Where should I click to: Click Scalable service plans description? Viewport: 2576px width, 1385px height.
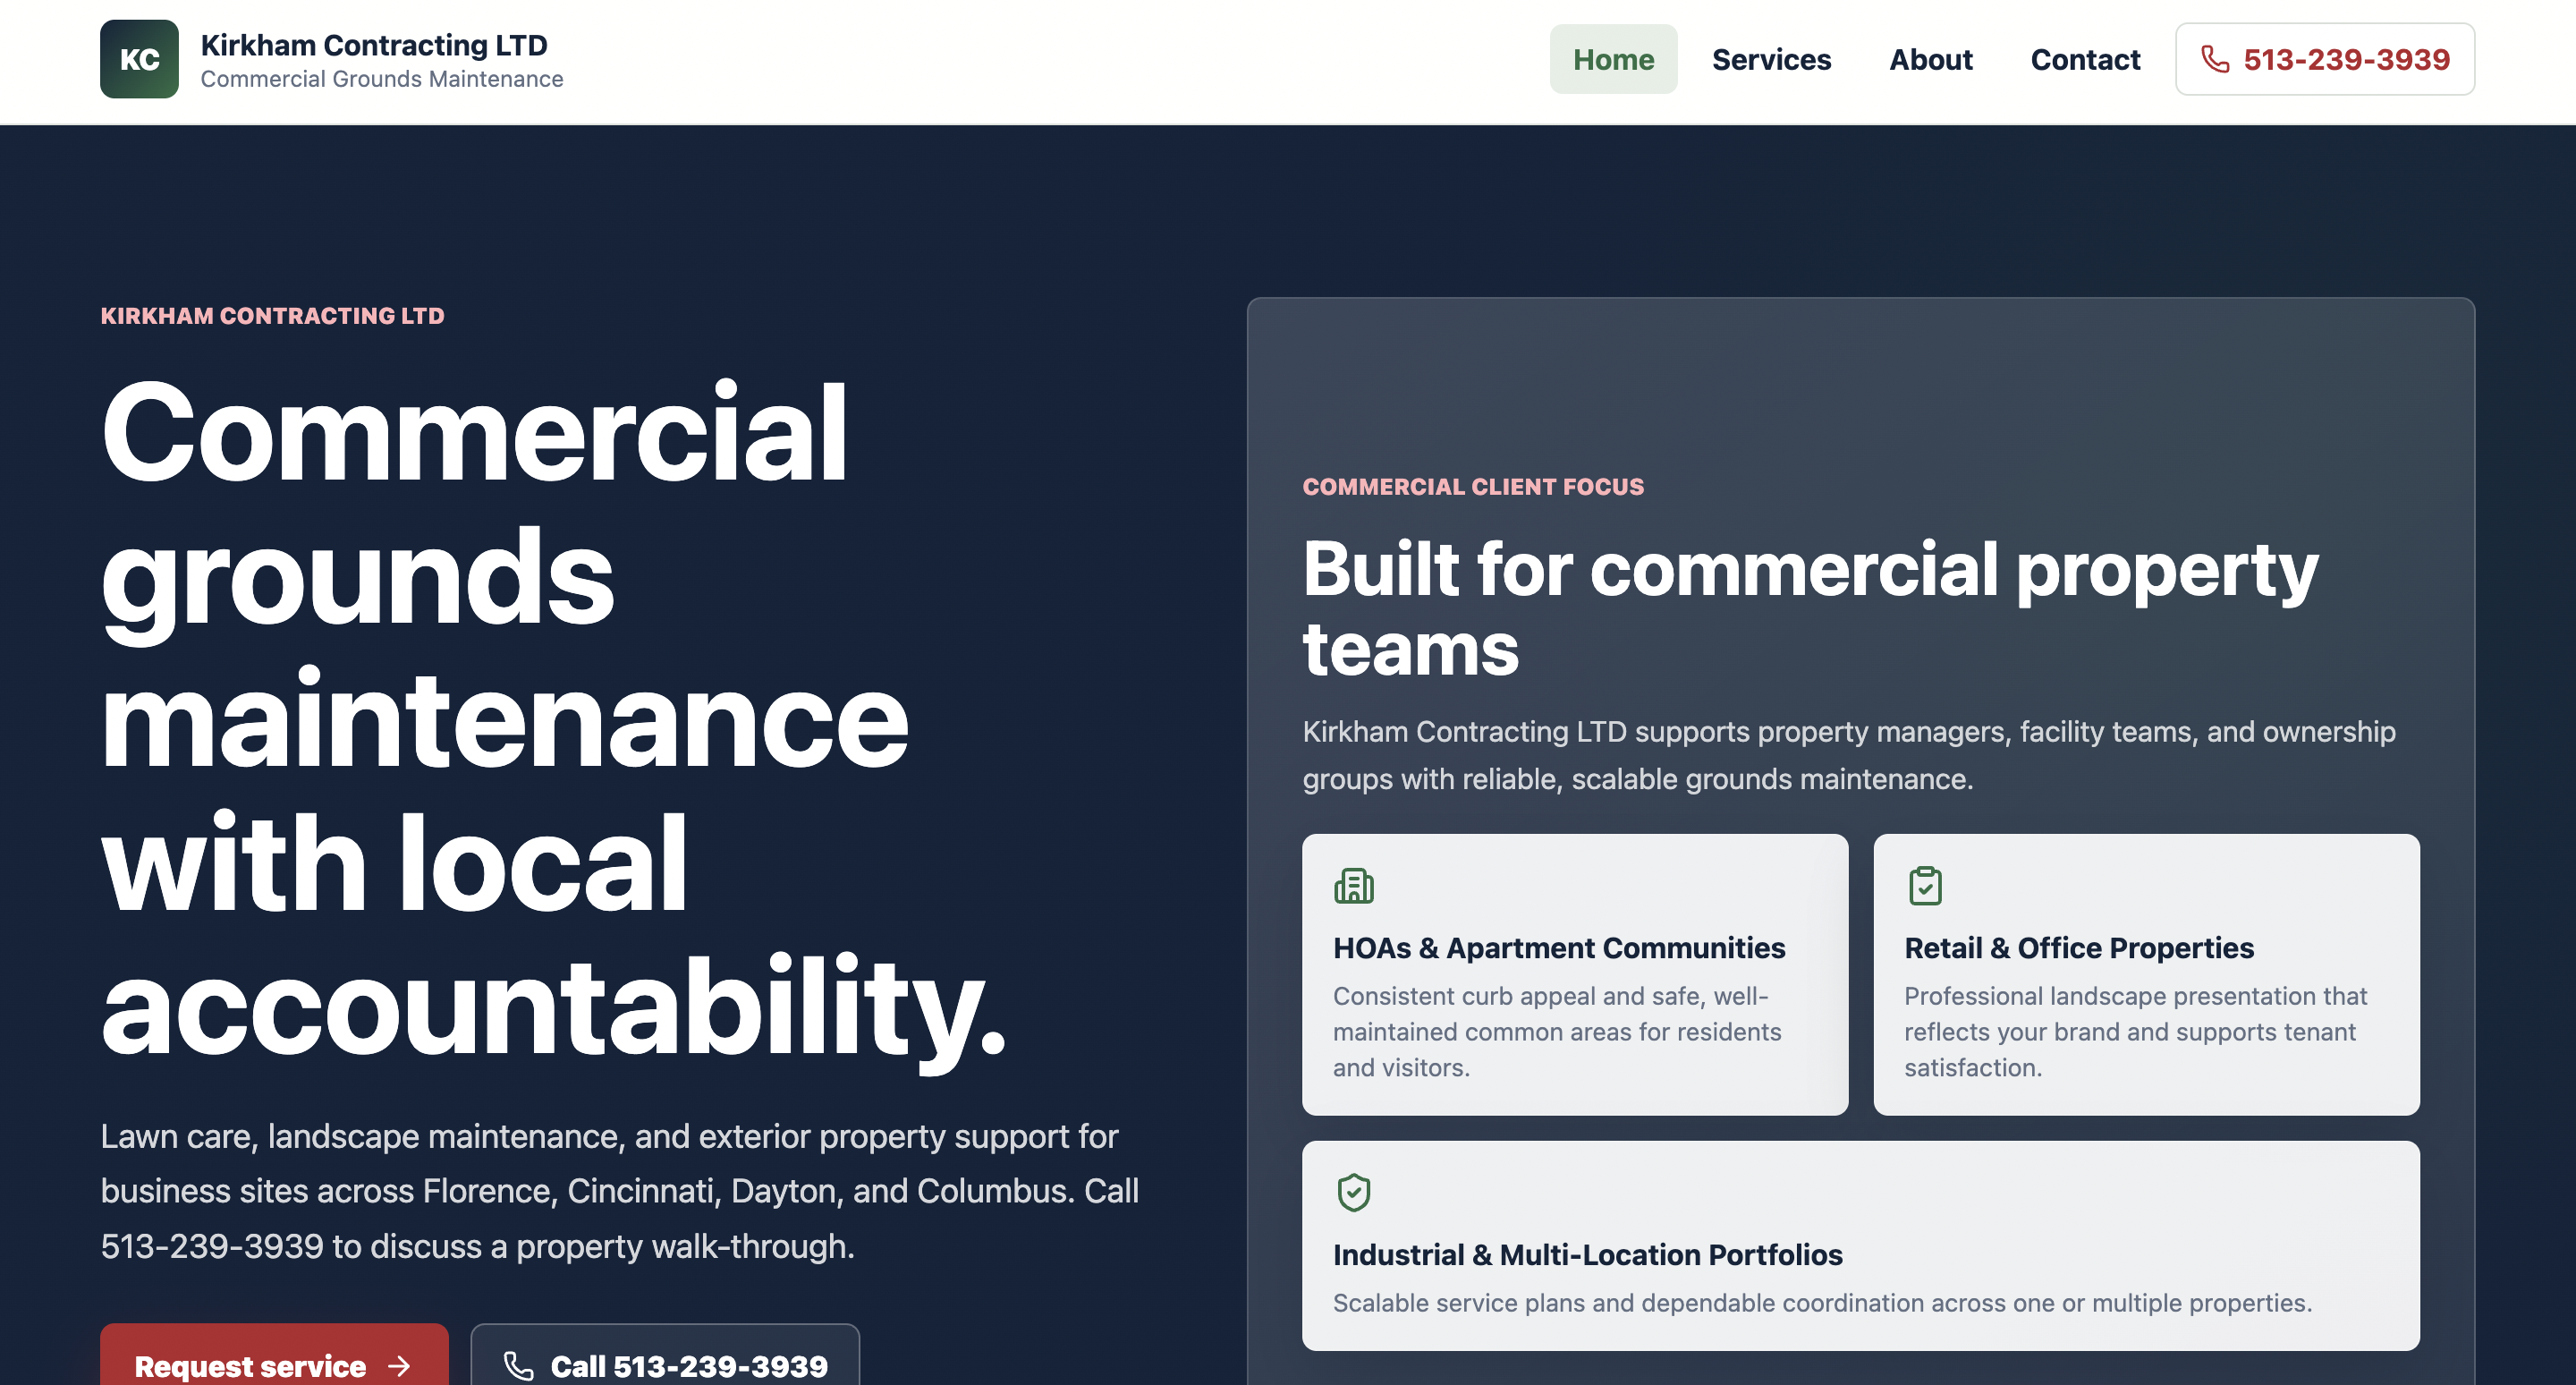point(1822,1303)
